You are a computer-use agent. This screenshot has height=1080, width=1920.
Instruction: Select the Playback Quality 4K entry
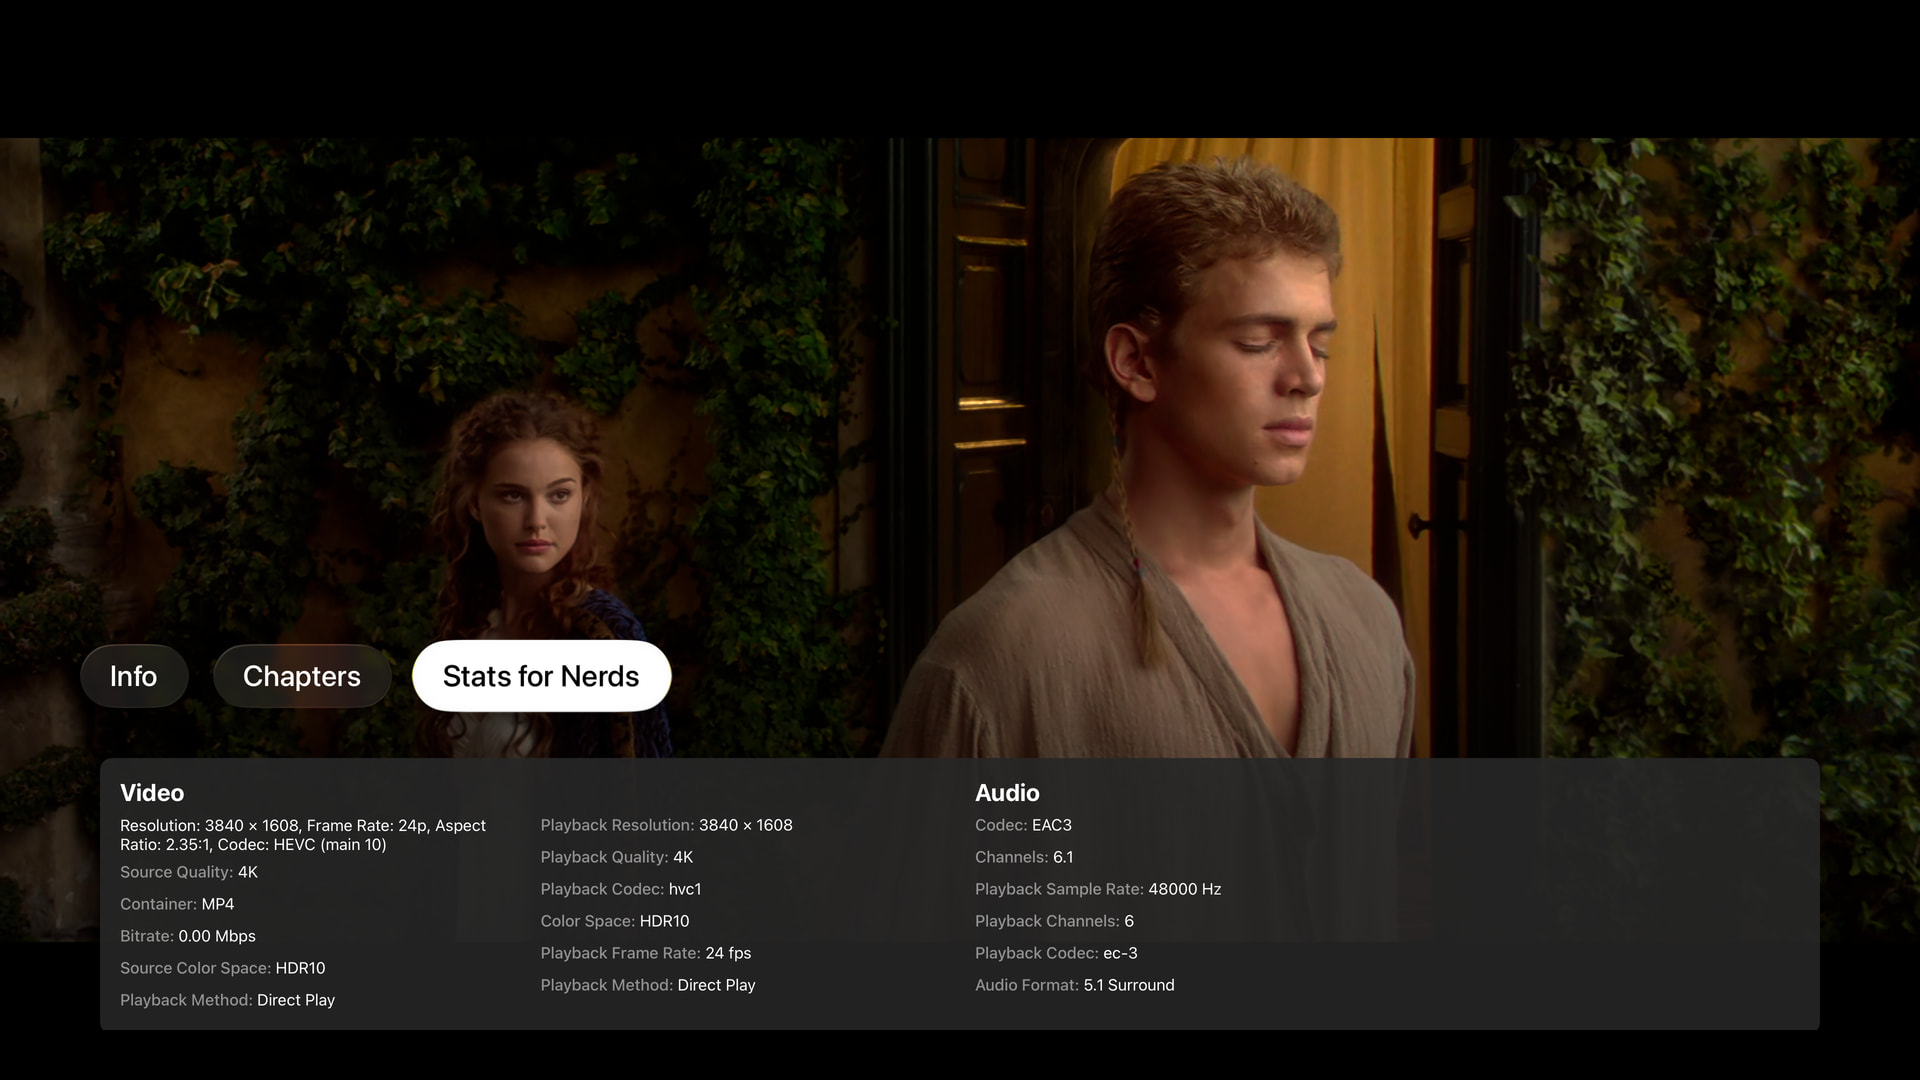coord(616,857)
